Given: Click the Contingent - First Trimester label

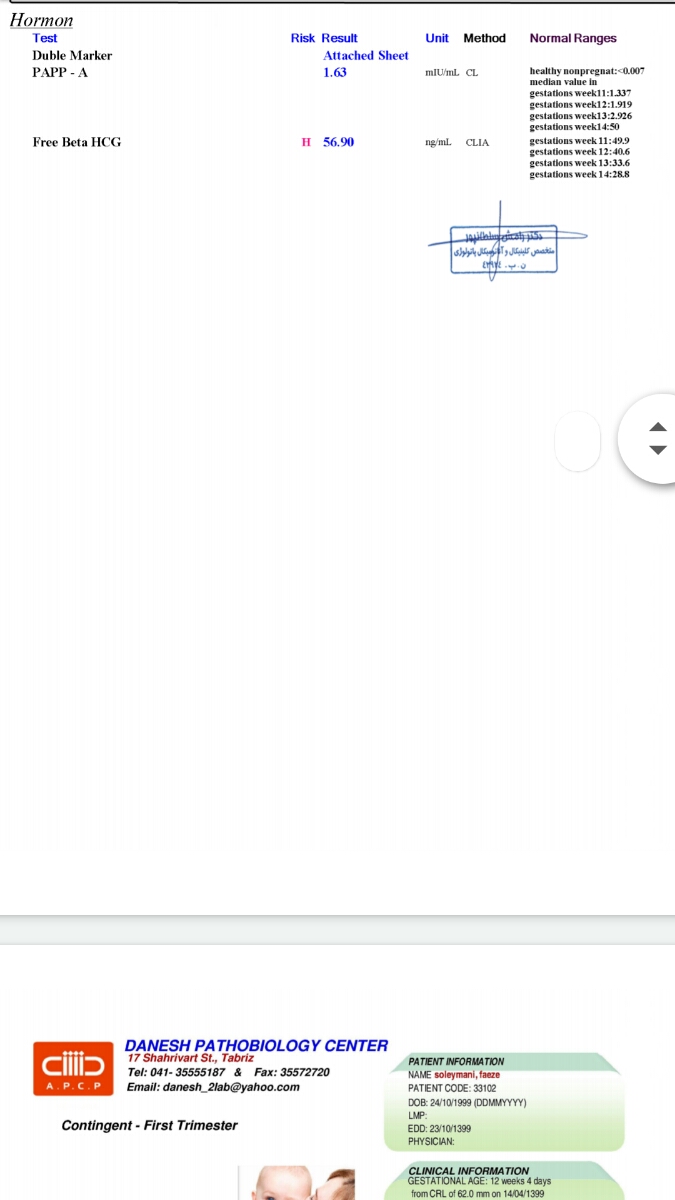Looking at the screenshot, I should [x=150, y=1125].
